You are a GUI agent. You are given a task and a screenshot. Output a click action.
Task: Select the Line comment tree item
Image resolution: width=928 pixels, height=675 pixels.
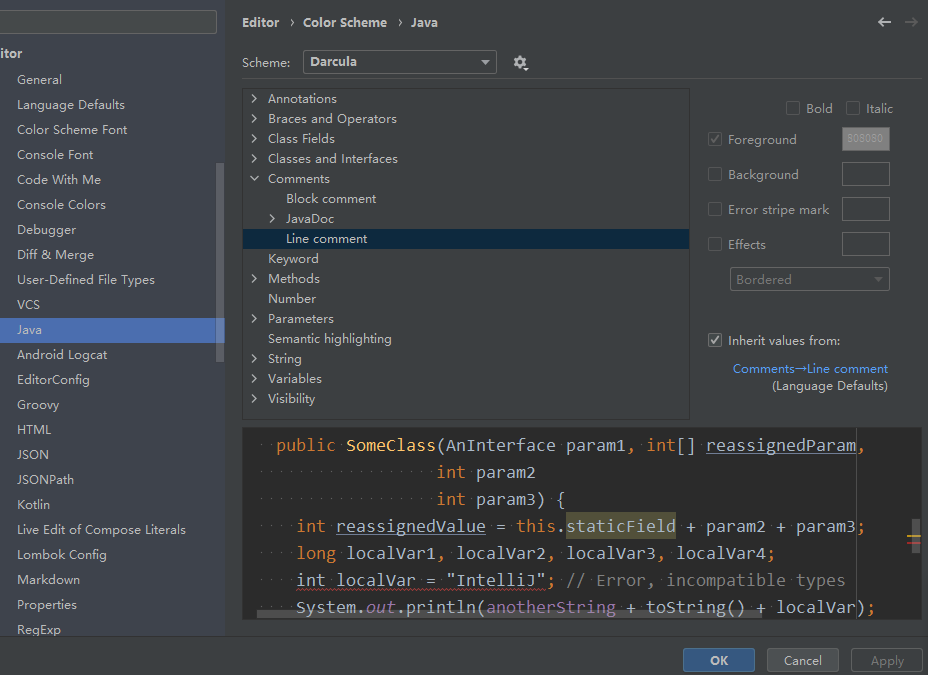click(327, 238)
